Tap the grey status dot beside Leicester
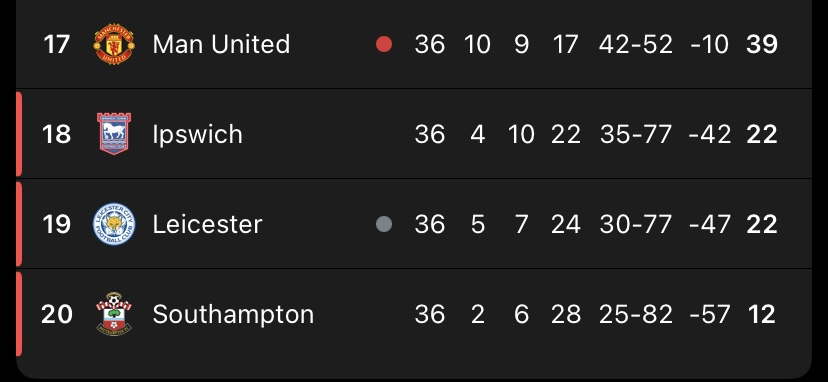 click(384, 224)
